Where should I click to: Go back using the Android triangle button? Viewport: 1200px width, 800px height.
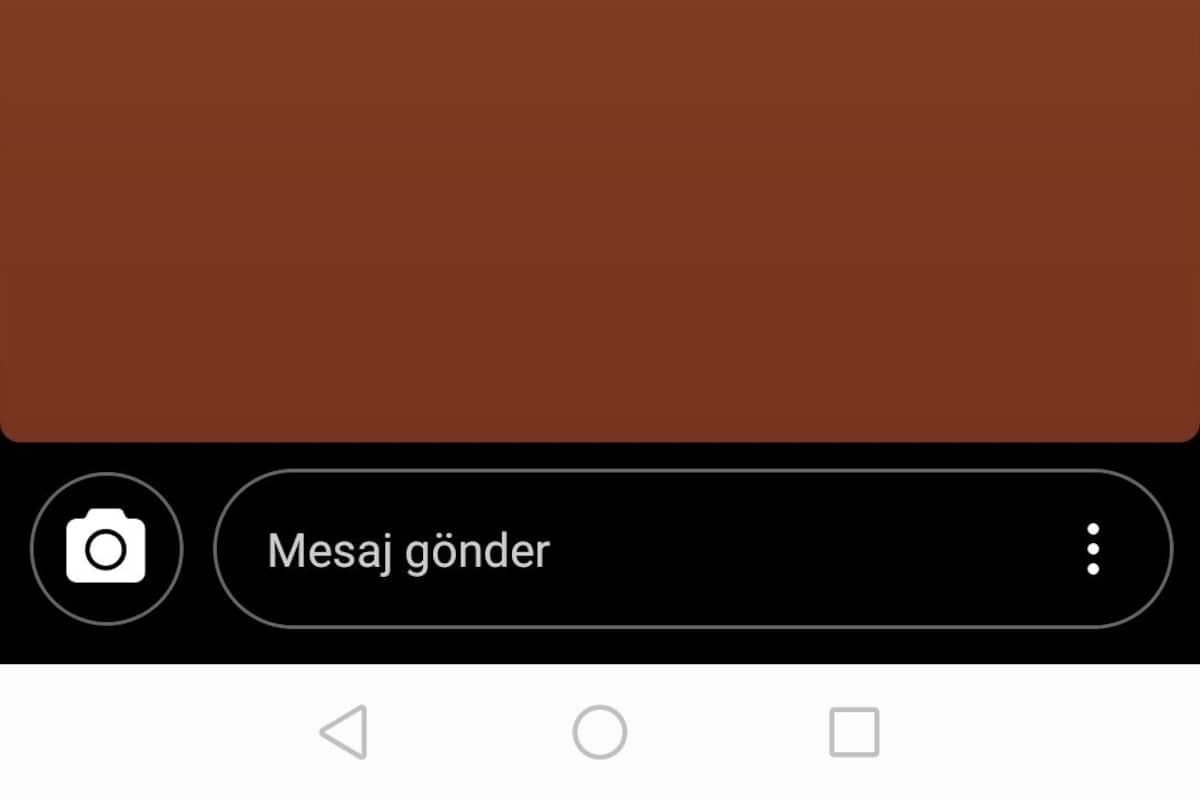[x=344, y=732]
